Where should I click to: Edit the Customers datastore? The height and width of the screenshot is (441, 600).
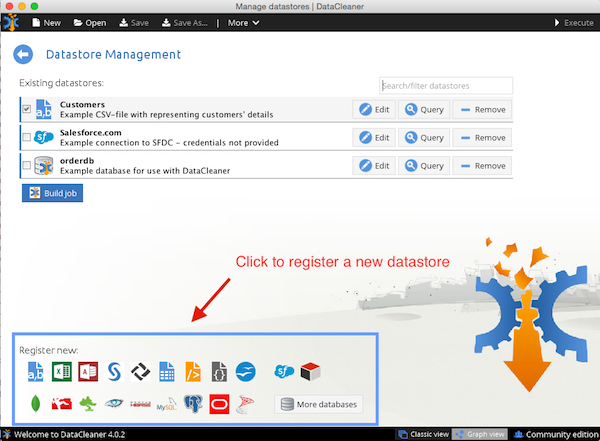tap(374, 109)
